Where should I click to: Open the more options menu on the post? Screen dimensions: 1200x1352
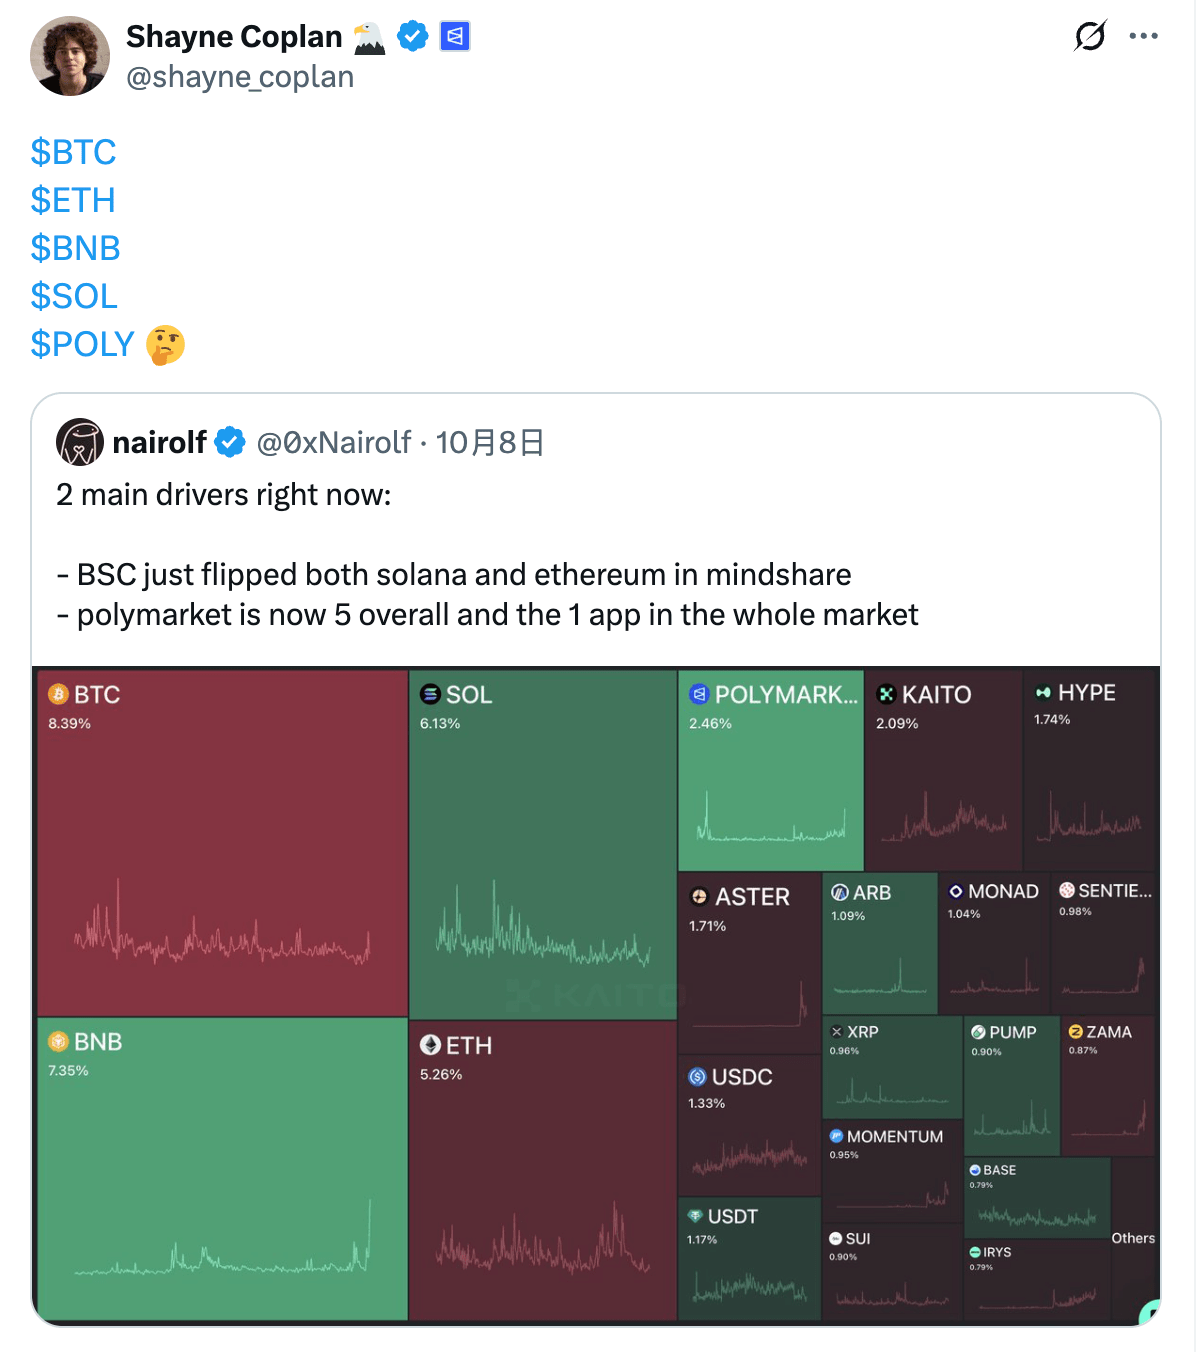click(1145, 36)
